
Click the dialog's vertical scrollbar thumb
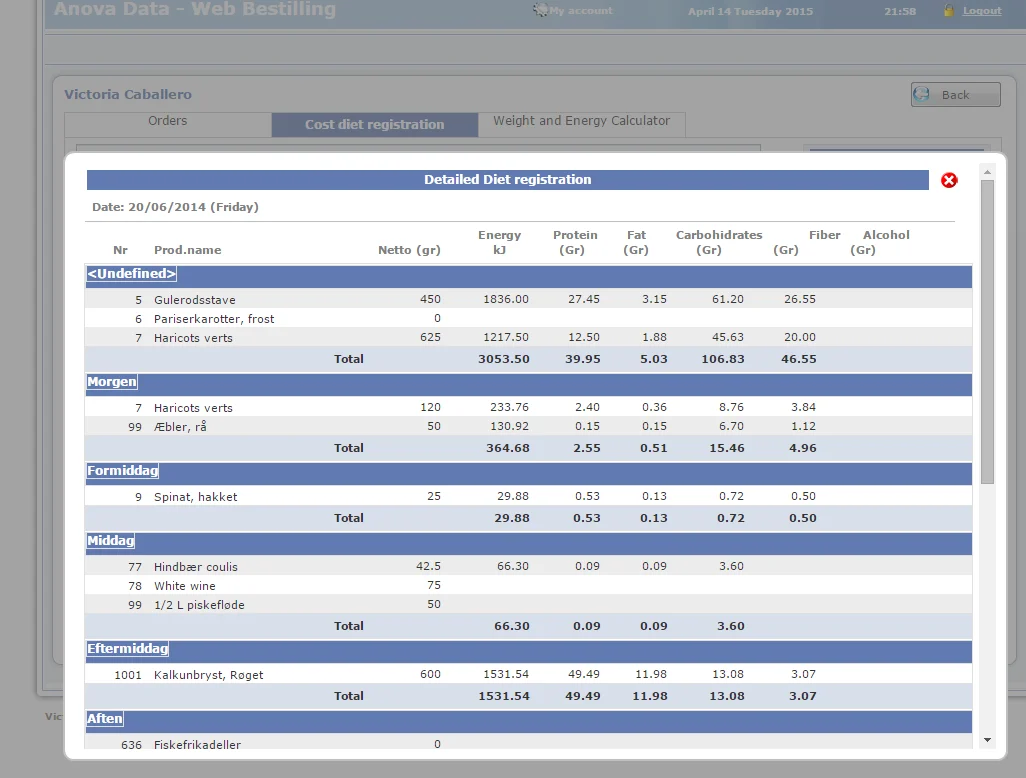tap(987, 330)
